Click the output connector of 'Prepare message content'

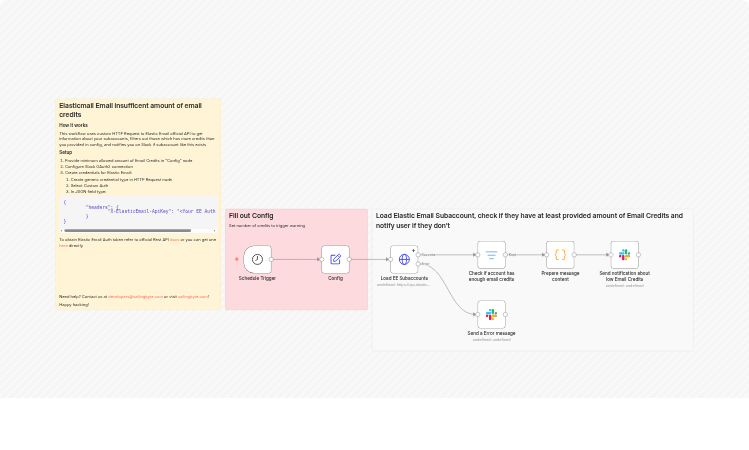click(x=574, y=255)
